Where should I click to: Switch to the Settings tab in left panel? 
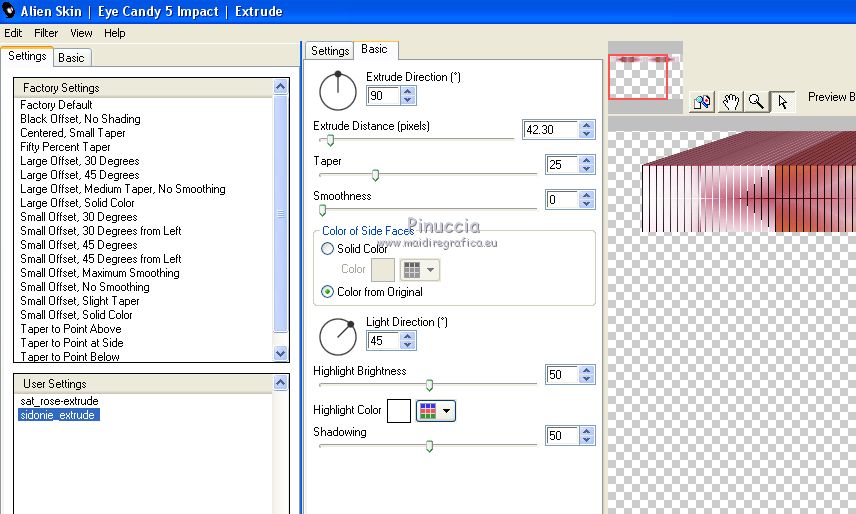27,56
